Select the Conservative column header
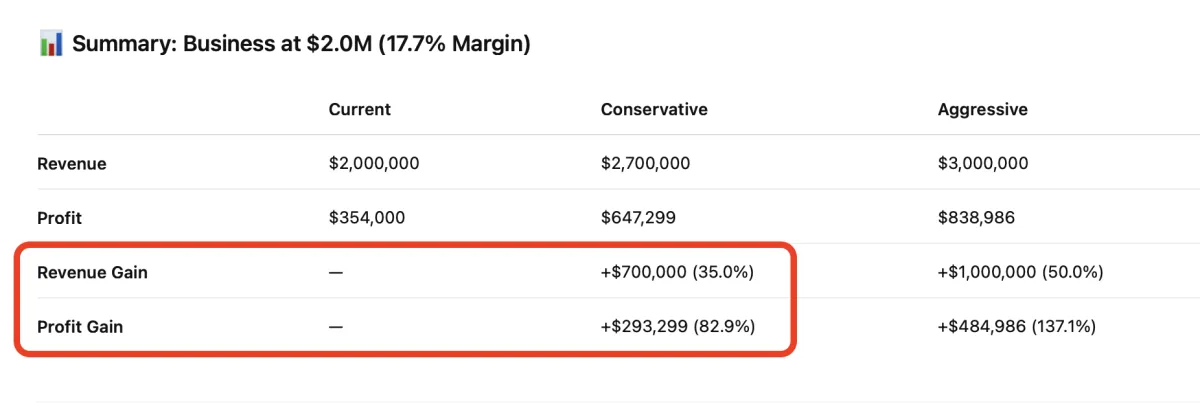Screen dimensions: 1200x413 click(654, 109)
